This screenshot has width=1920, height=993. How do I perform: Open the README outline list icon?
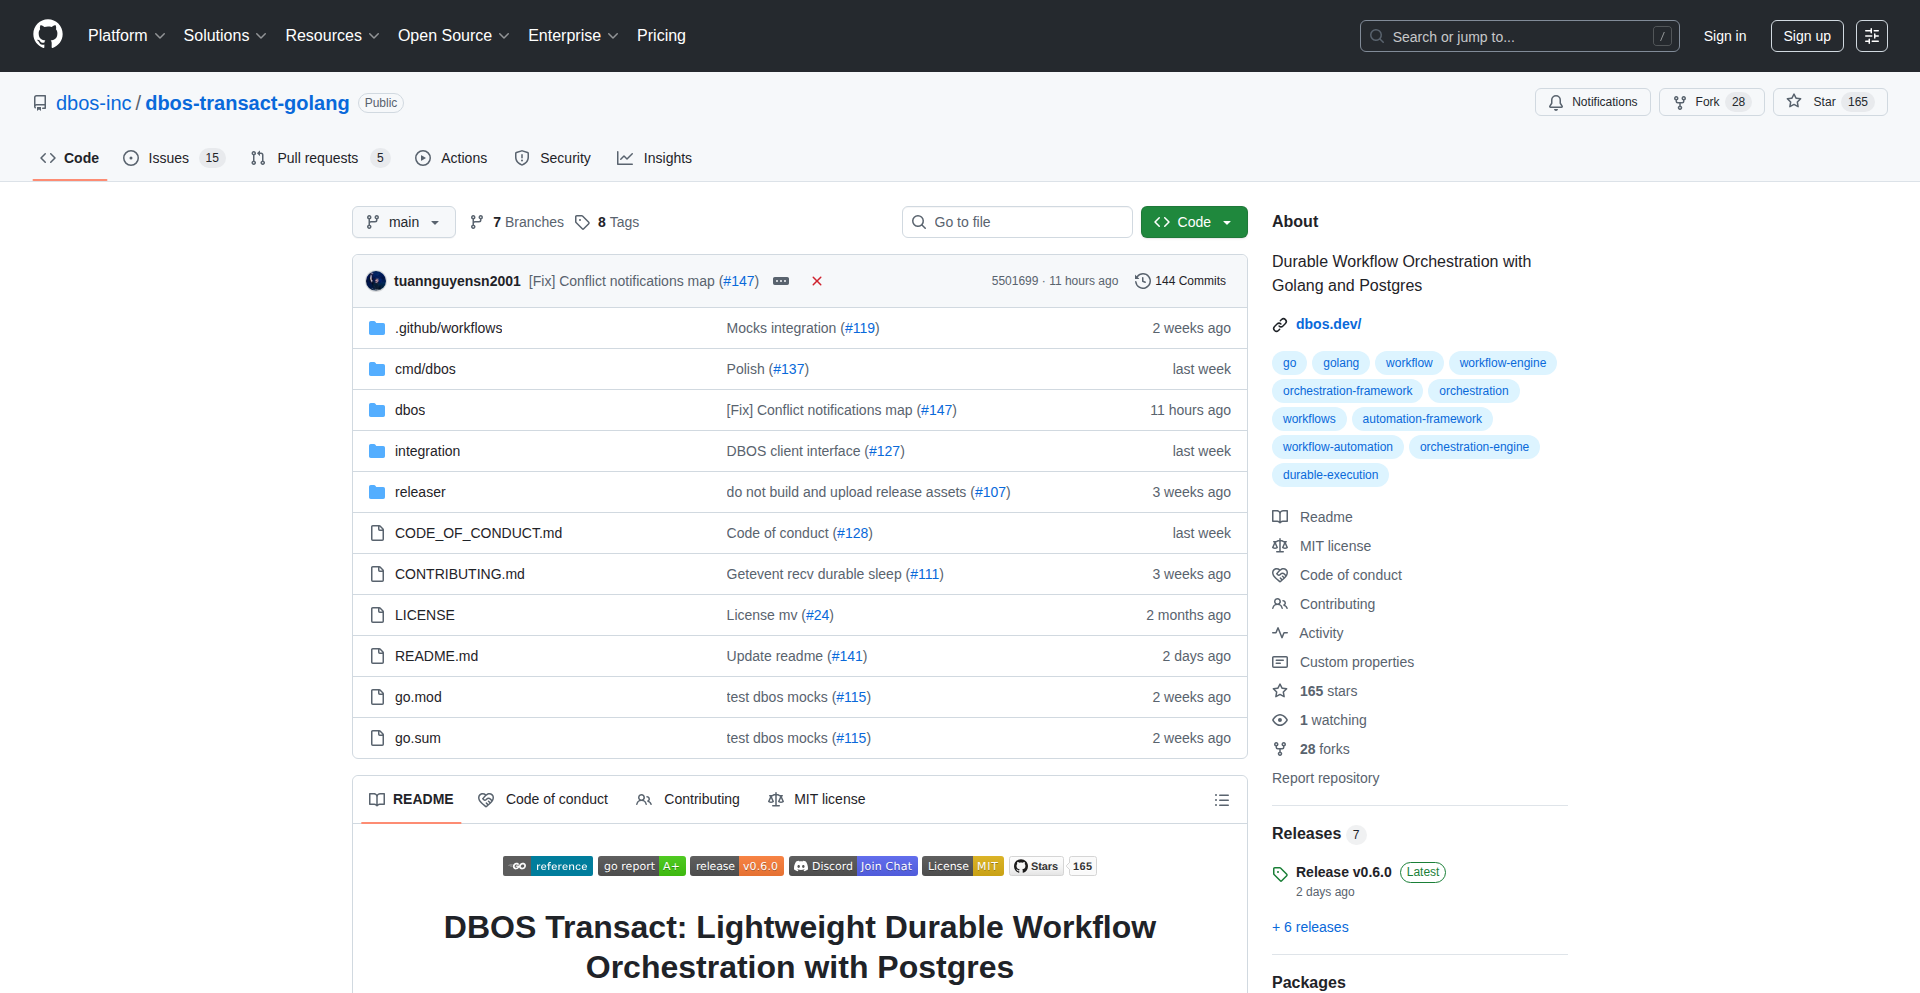click(1221, 800)
